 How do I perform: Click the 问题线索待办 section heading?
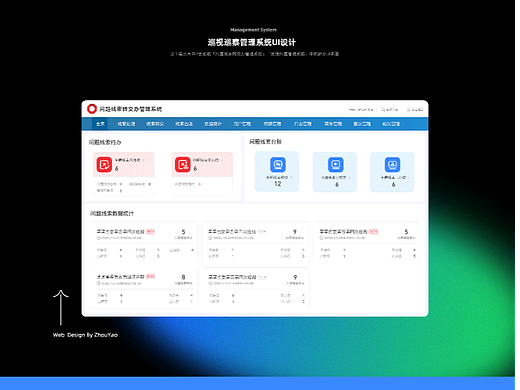(105, 142)
